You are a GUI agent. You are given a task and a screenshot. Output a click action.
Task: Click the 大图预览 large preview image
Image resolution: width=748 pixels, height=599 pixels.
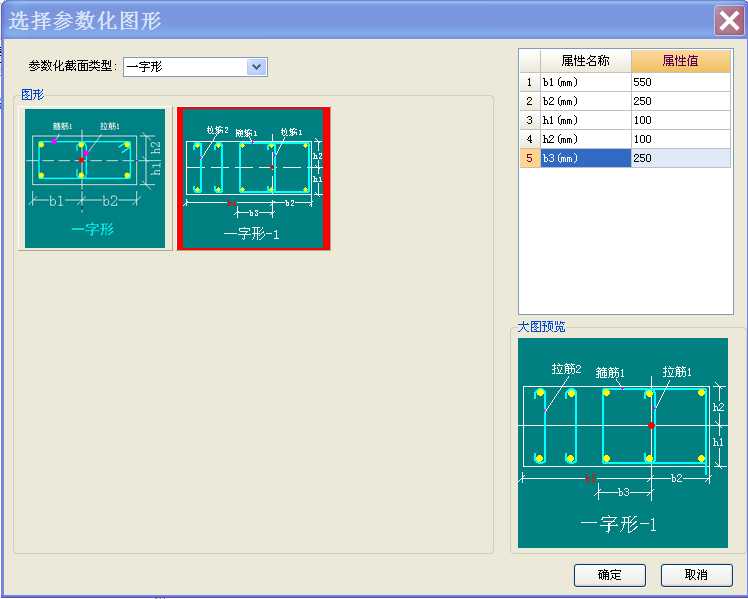click(x=623, y=443)
